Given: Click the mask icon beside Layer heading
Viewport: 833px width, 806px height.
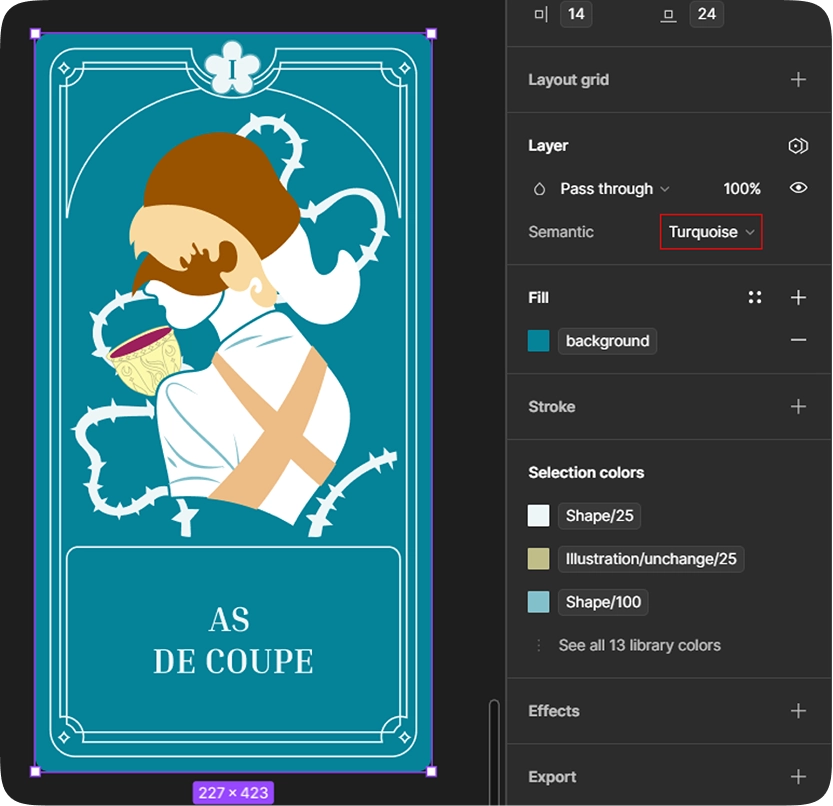Looking at the screenshot, I should [x=797, y=146].
